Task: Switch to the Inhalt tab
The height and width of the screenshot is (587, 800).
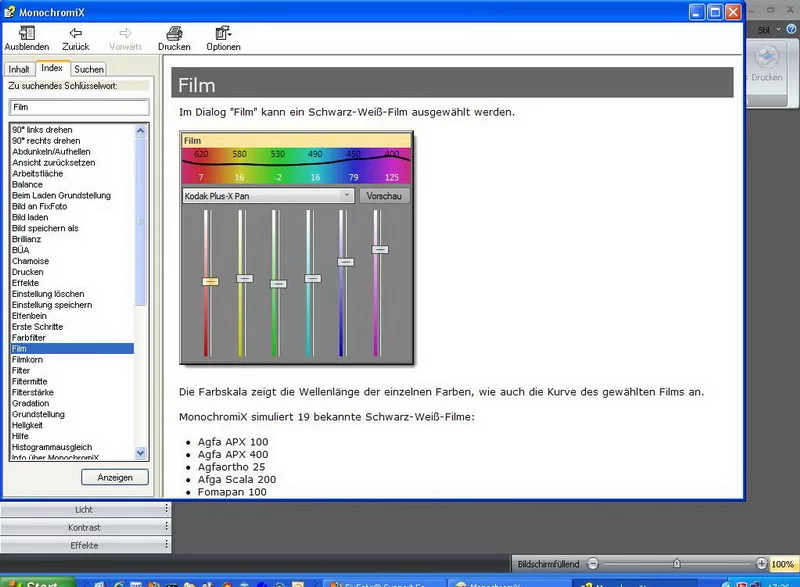Action: [x=19, y=69]
